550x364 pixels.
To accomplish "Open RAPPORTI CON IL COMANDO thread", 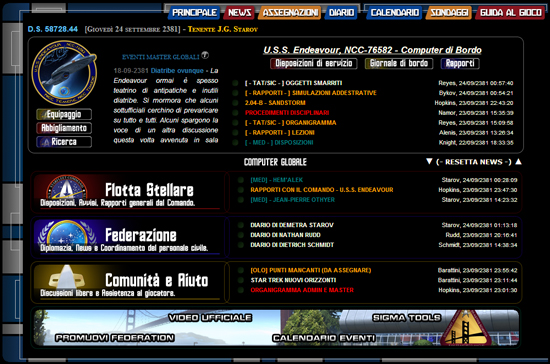I will coord(322,190).
